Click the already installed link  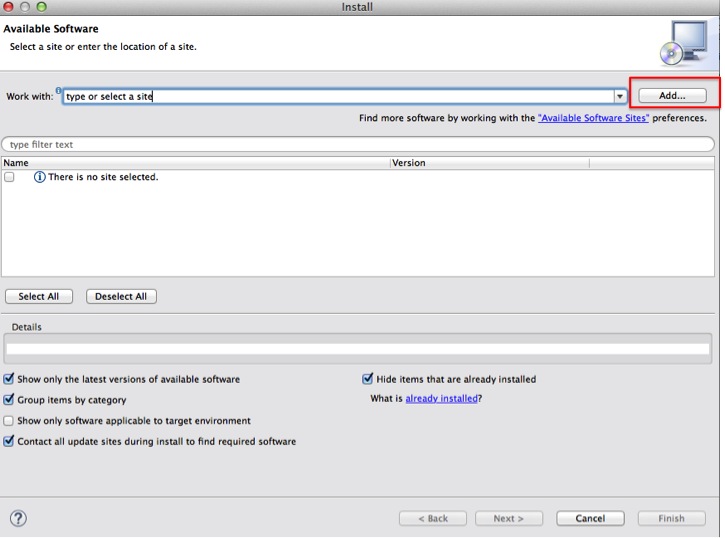pos(442,398)
